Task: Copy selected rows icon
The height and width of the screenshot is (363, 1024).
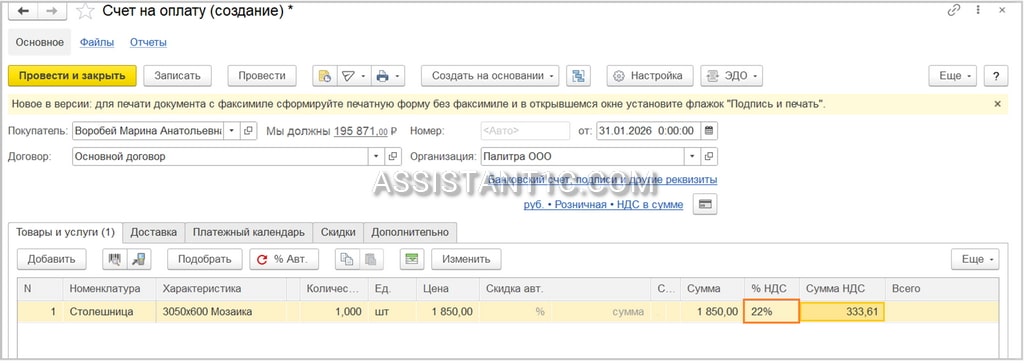Action: point(347,259)
